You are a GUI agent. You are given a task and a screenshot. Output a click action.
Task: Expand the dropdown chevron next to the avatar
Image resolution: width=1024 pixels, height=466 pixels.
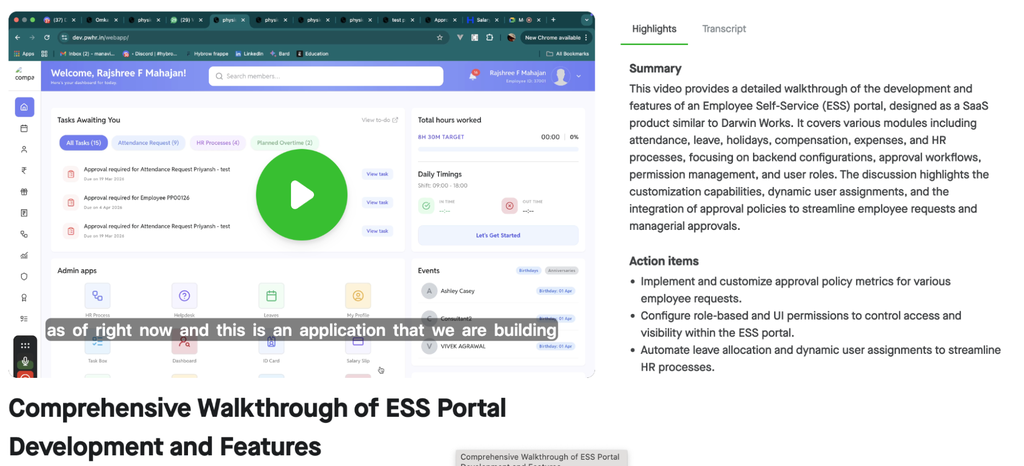[x=578, y=76]
